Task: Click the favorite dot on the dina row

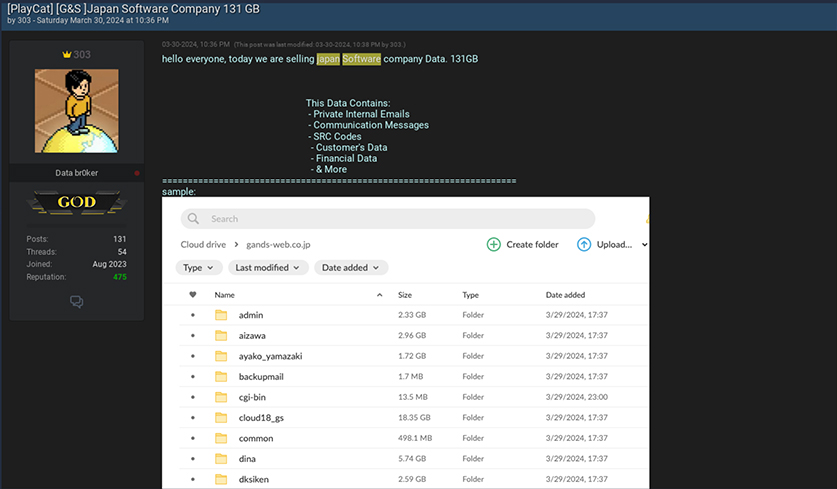Action: click(x=193, y=459)
